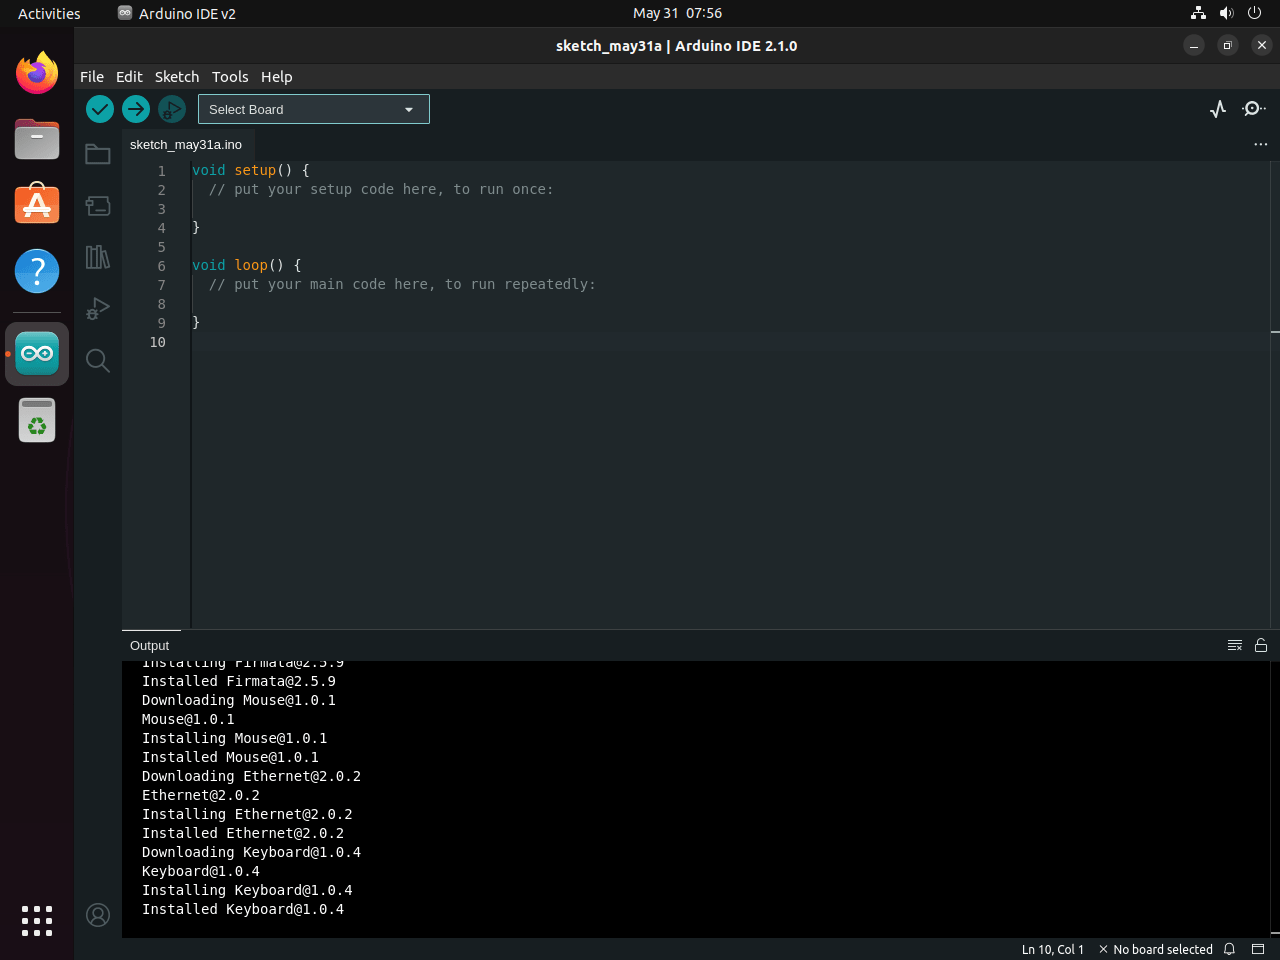
Task: Open the Sketchbook folder sidebar
Action: [97, 153]
